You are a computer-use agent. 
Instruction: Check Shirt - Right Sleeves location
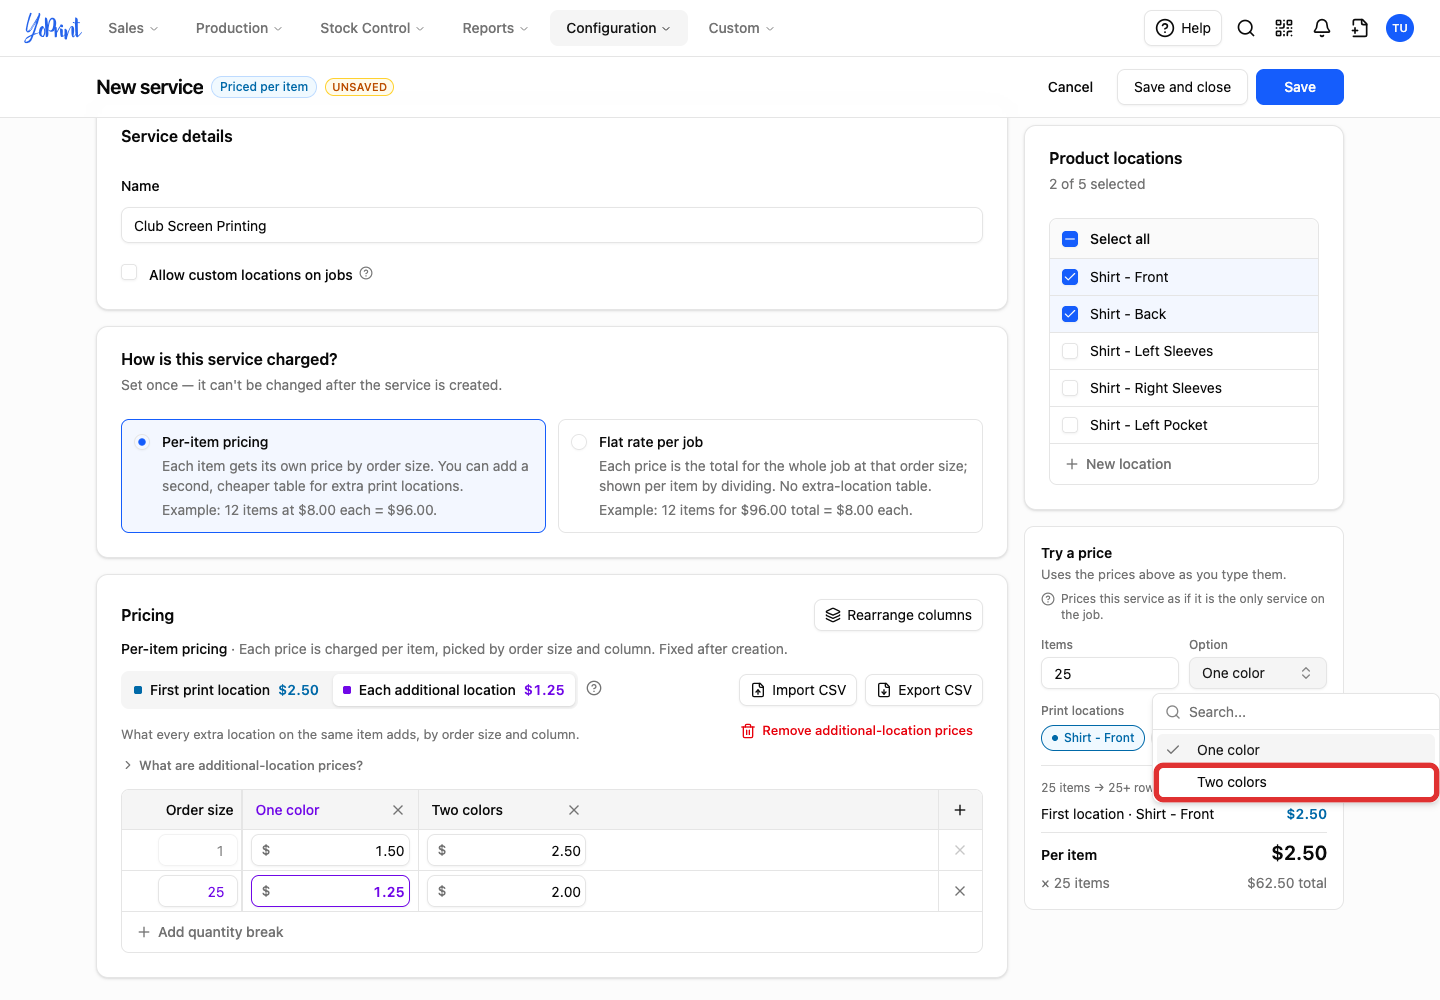[x=1070, y=388]
